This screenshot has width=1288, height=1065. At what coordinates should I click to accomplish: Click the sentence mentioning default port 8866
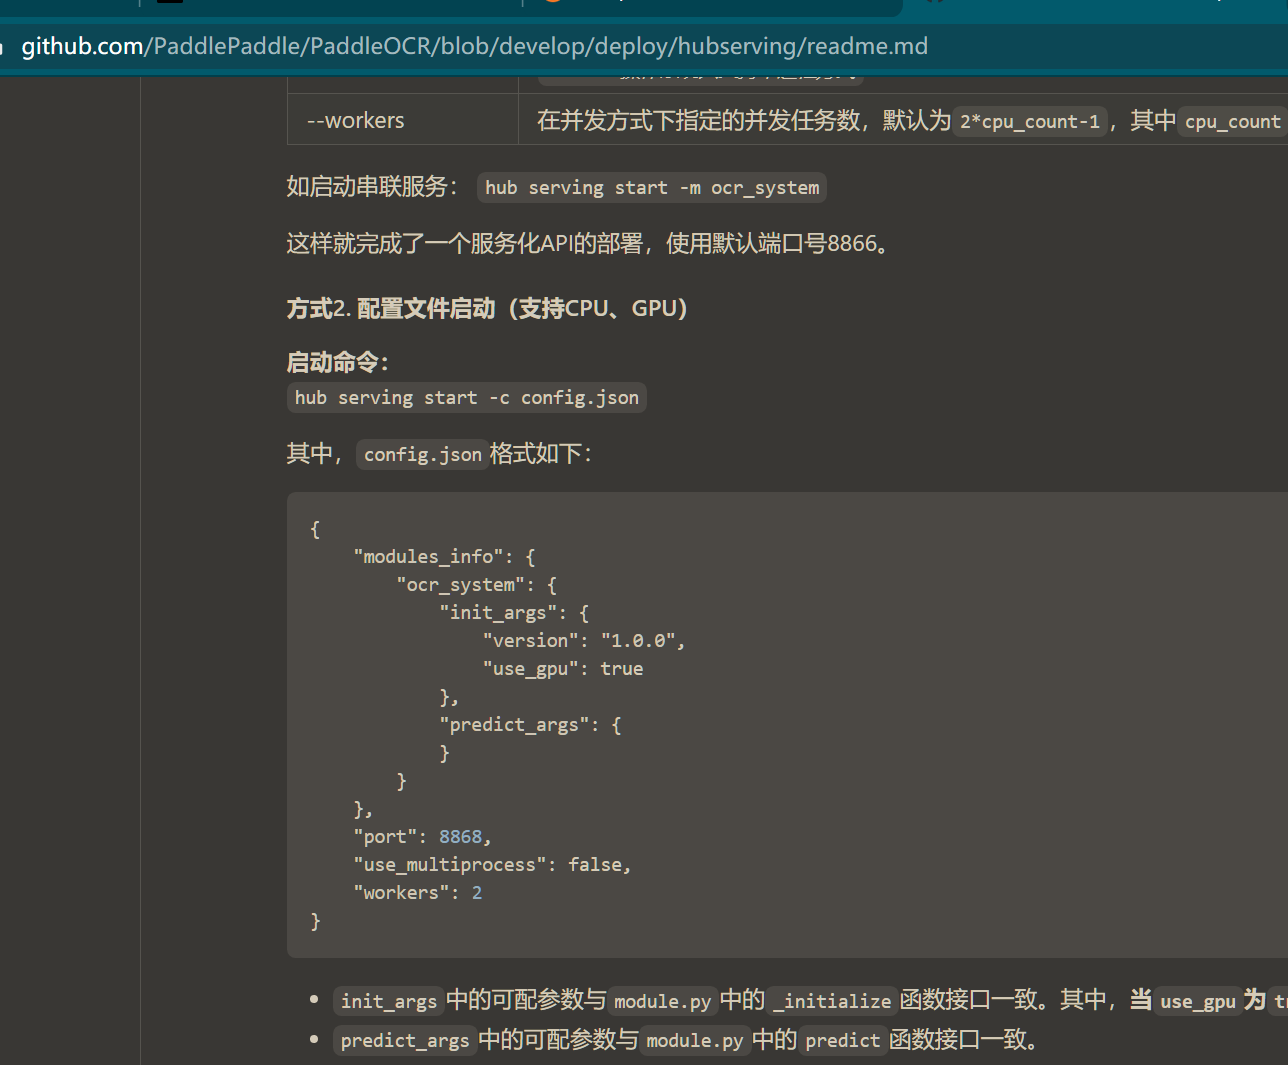[587, 244]
